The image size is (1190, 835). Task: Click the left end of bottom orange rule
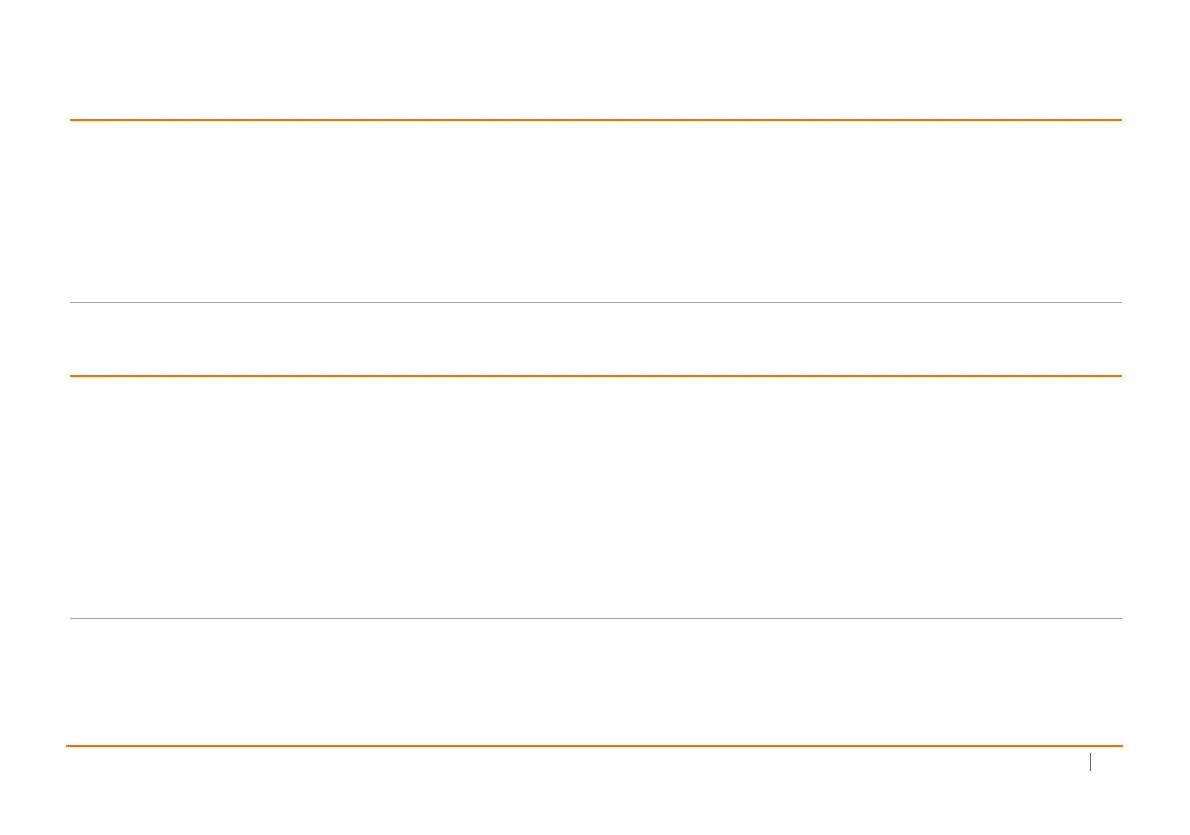(x=71, y=746)
